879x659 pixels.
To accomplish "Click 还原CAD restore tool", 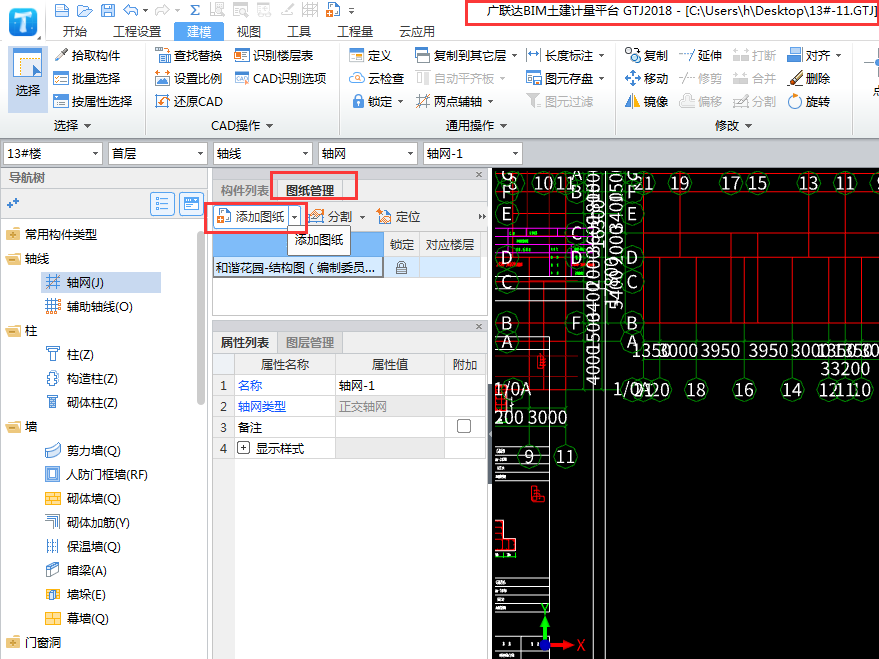I will tap(188, 101).
